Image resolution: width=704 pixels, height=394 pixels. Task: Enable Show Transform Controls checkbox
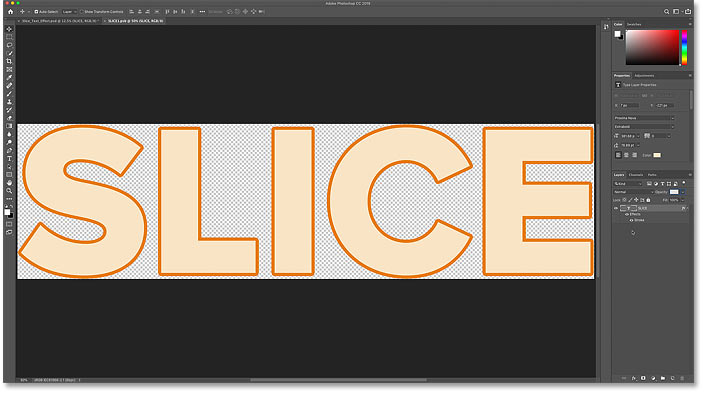pyautogui.click(x=82, y=12)
